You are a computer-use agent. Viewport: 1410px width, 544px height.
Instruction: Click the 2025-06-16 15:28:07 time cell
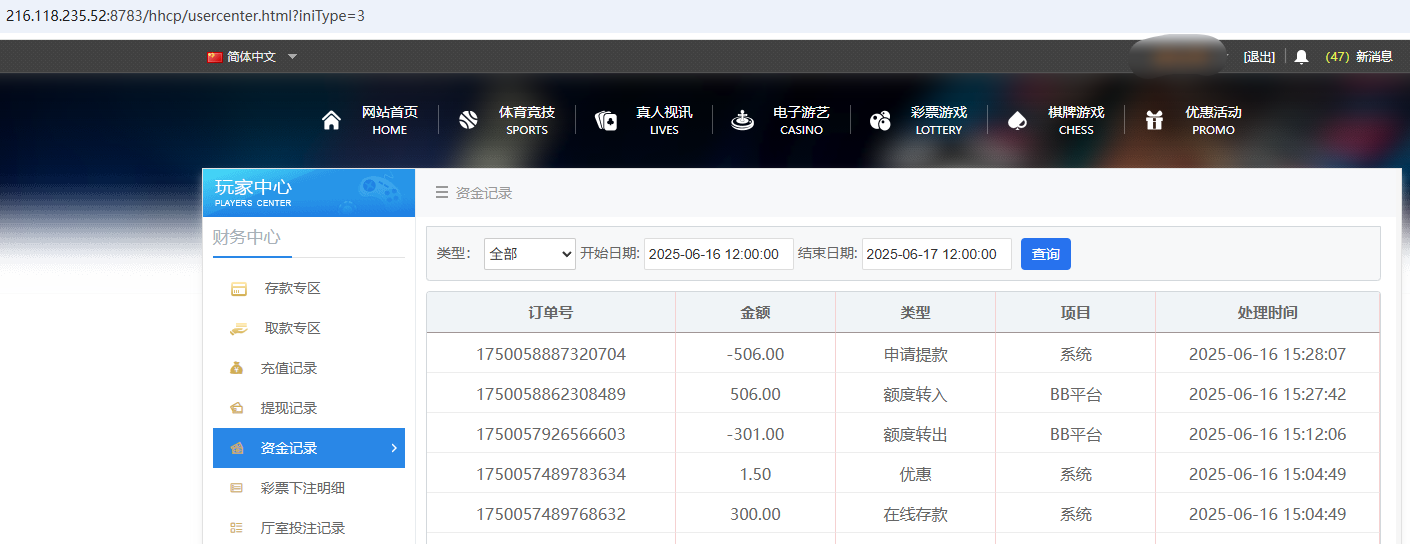coord(1268,354)
